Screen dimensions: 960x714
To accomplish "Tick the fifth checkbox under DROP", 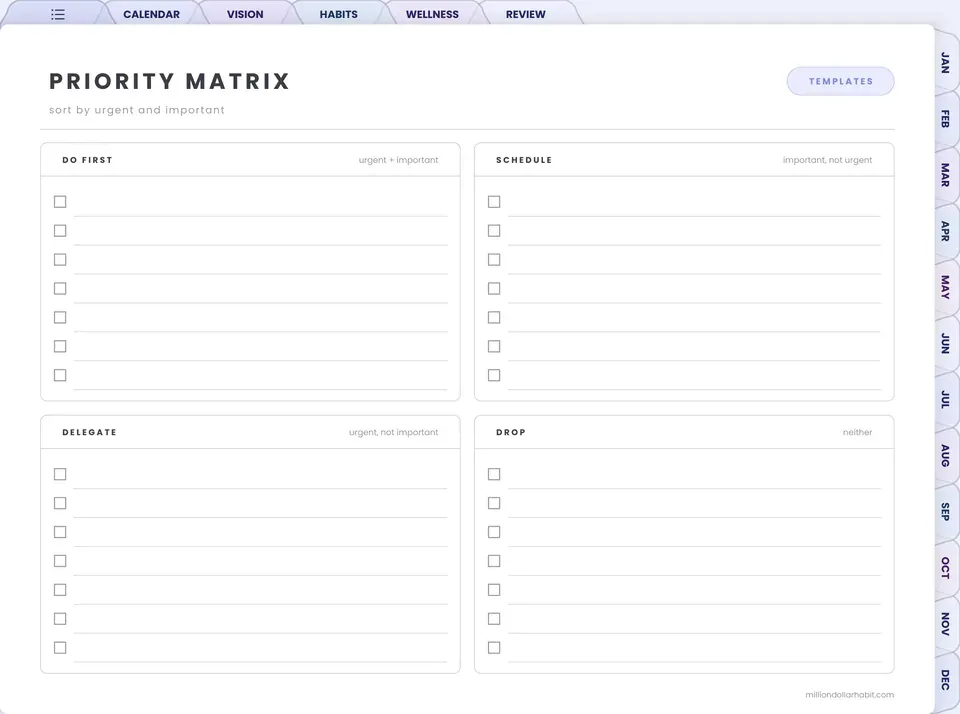I will tap(494, 590).
